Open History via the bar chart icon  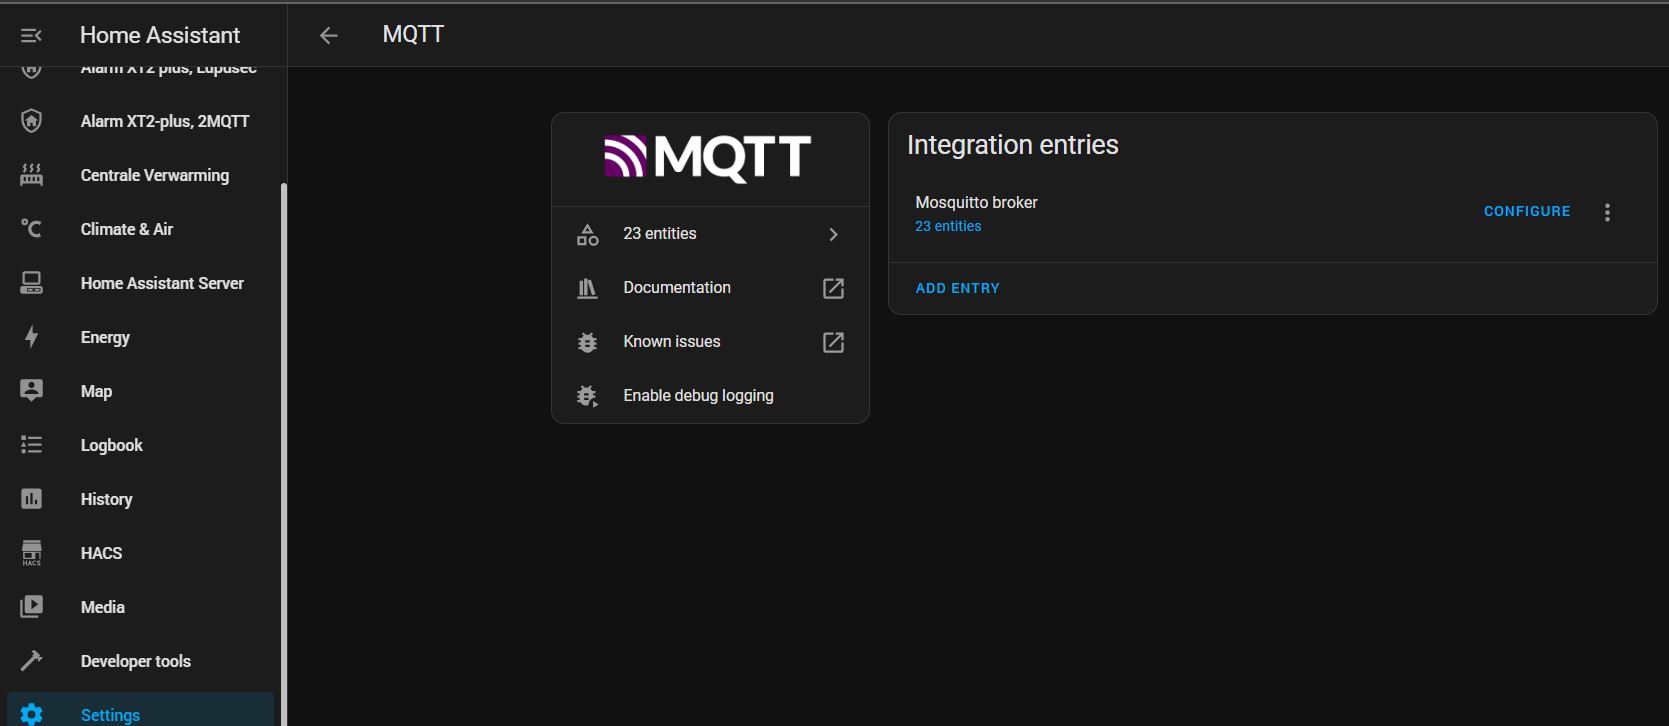(31, 498)
